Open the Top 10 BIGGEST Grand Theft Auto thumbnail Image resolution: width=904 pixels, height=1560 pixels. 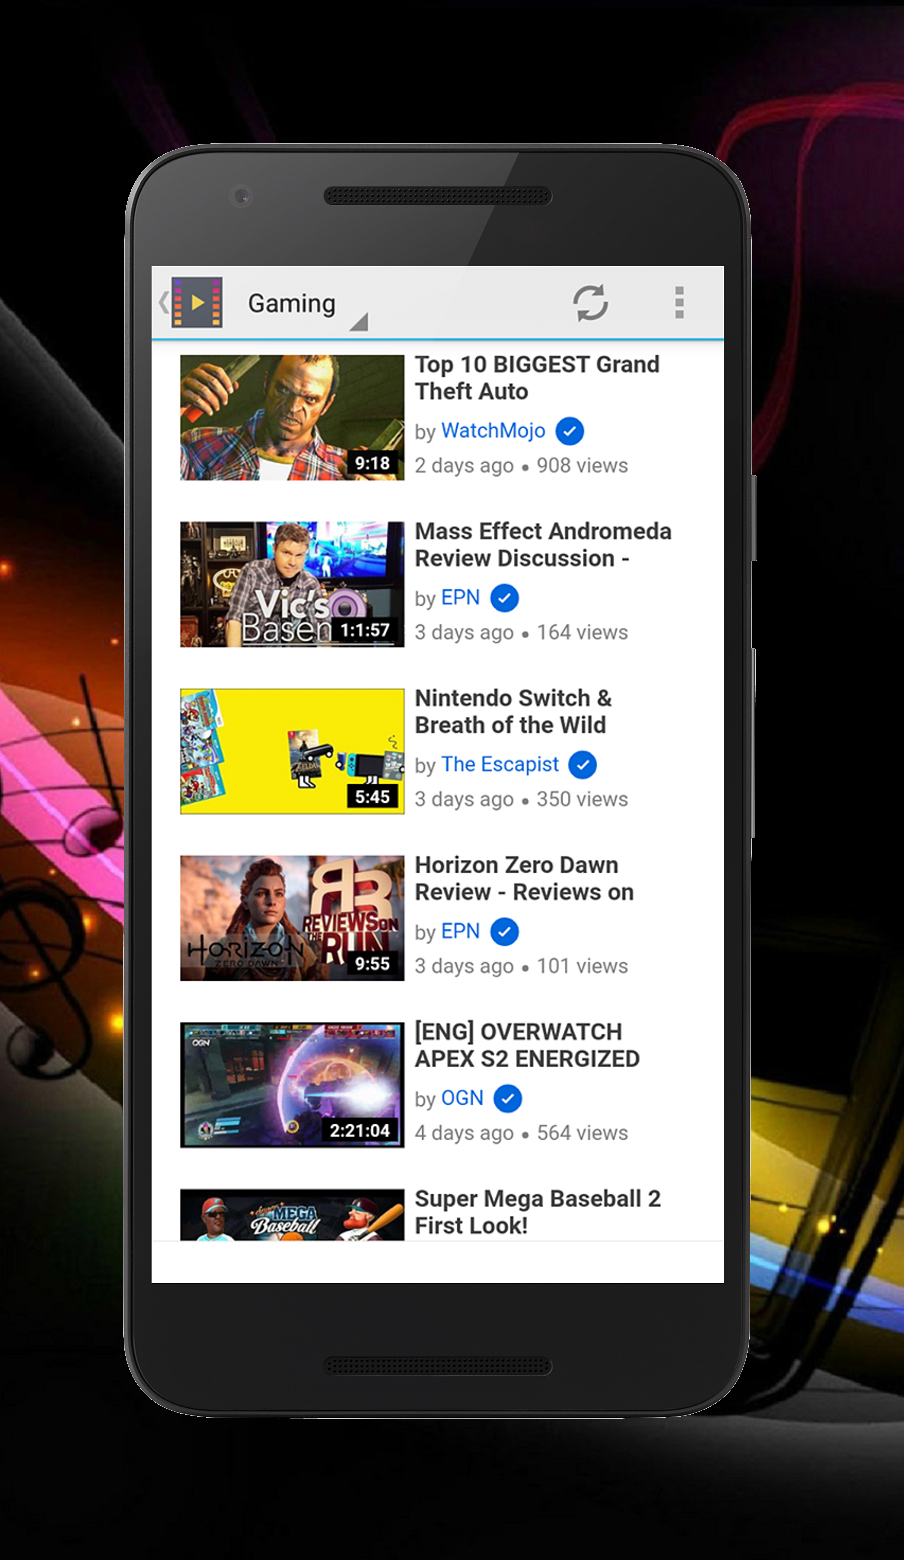click(x=292, y=418)
